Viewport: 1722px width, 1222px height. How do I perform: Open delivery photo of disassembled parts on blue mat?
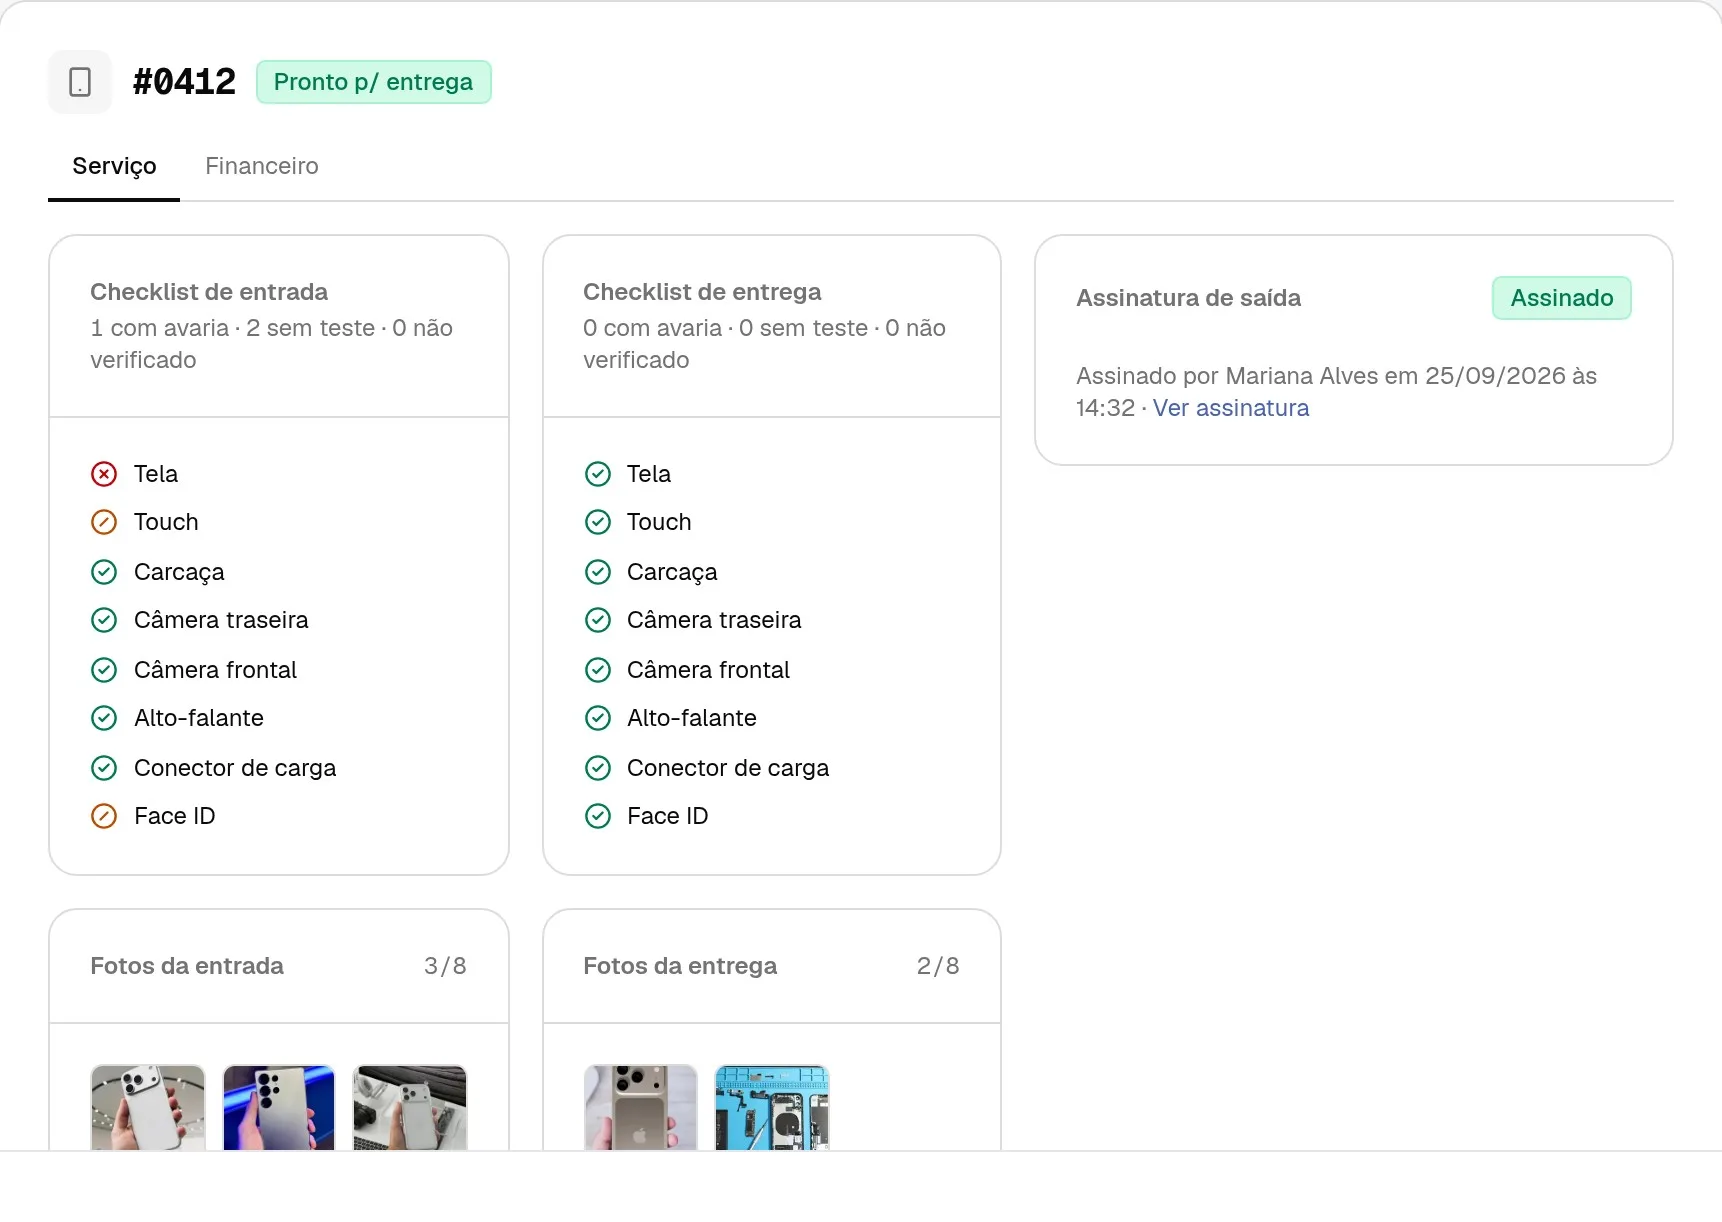[772, 1107]
